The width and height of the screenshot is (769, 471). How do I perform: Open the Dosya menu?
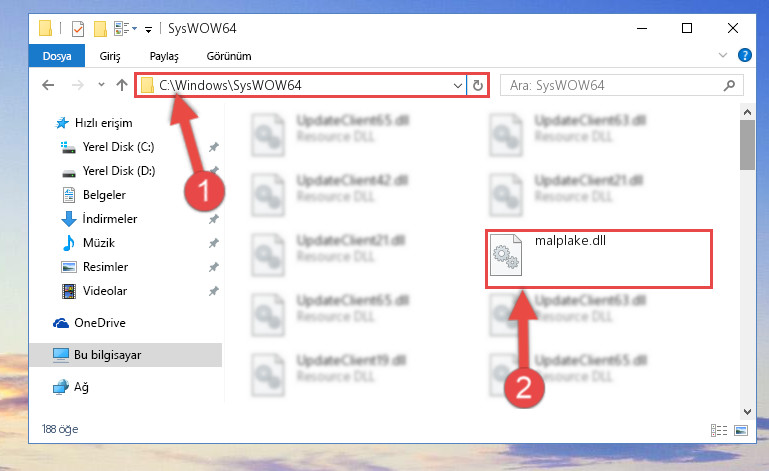tap(57, 56)
